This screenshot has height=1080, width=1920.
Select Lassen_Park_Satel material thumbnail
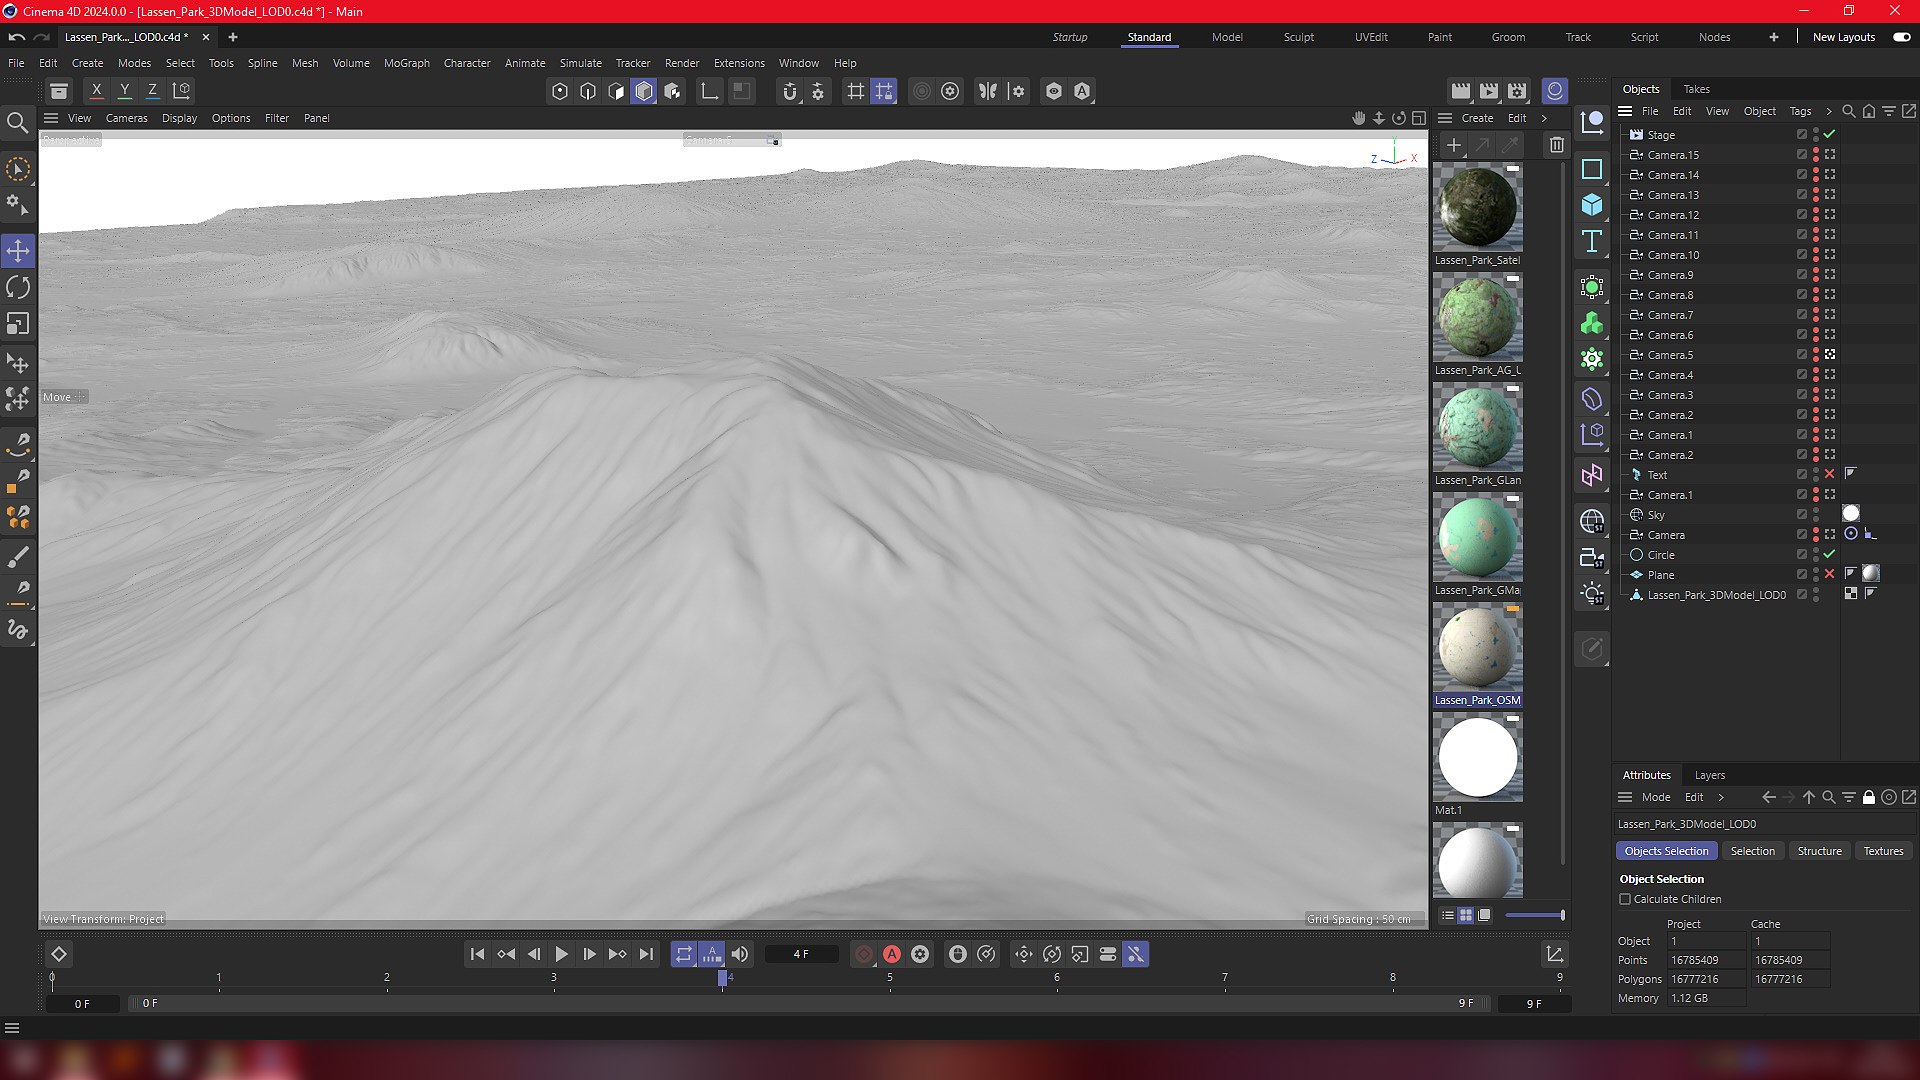click(1477, 208)
